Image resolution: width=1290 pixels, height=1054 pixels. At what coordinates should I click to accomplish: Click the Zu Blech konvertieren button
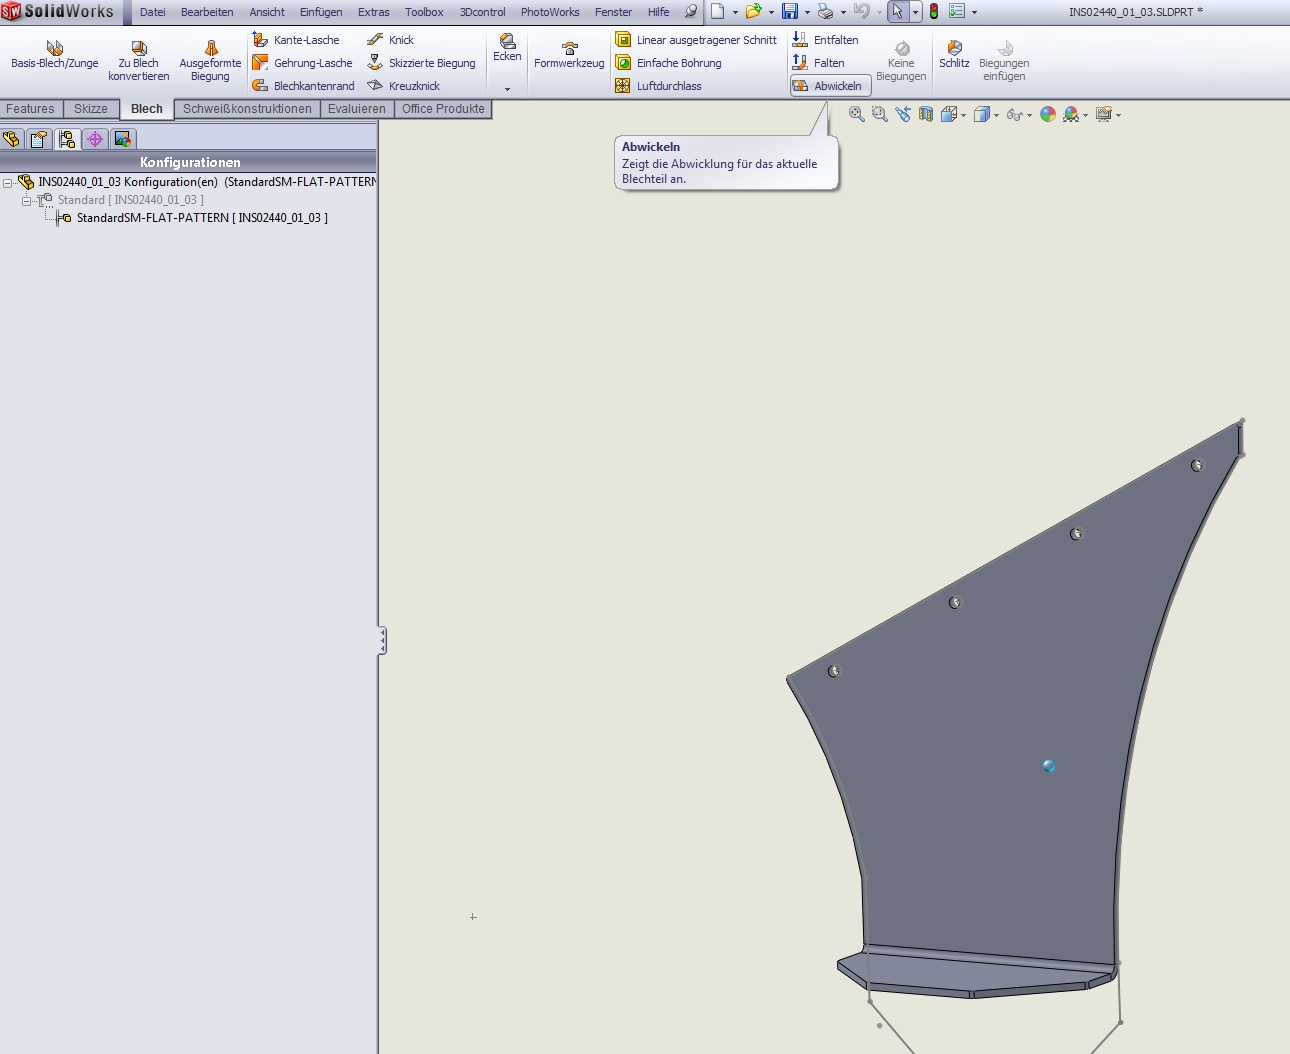click(x=139, y=62)
